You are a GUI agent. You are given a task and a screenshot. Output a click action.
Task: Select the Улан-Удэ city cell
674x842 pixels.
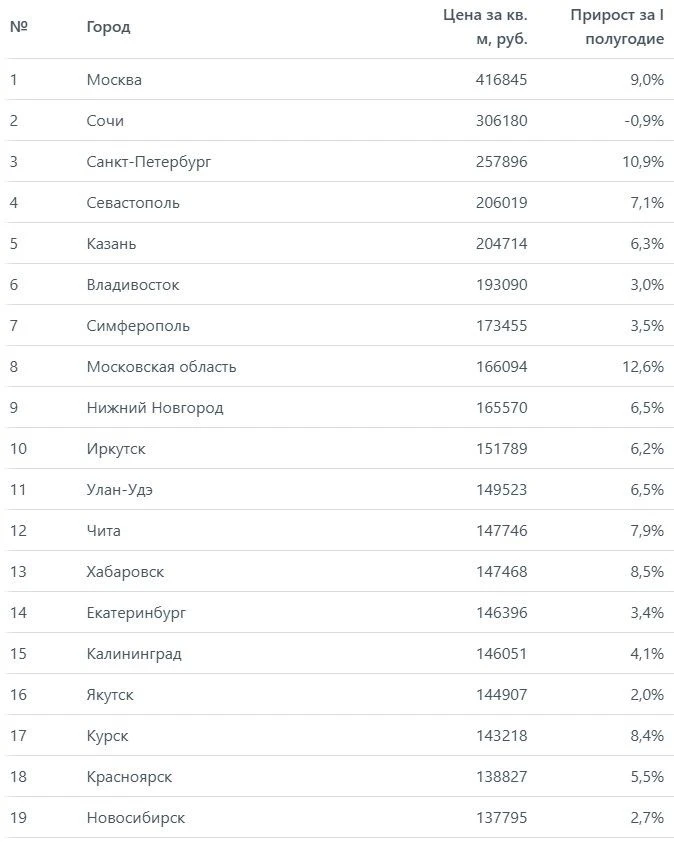(119, 490)
